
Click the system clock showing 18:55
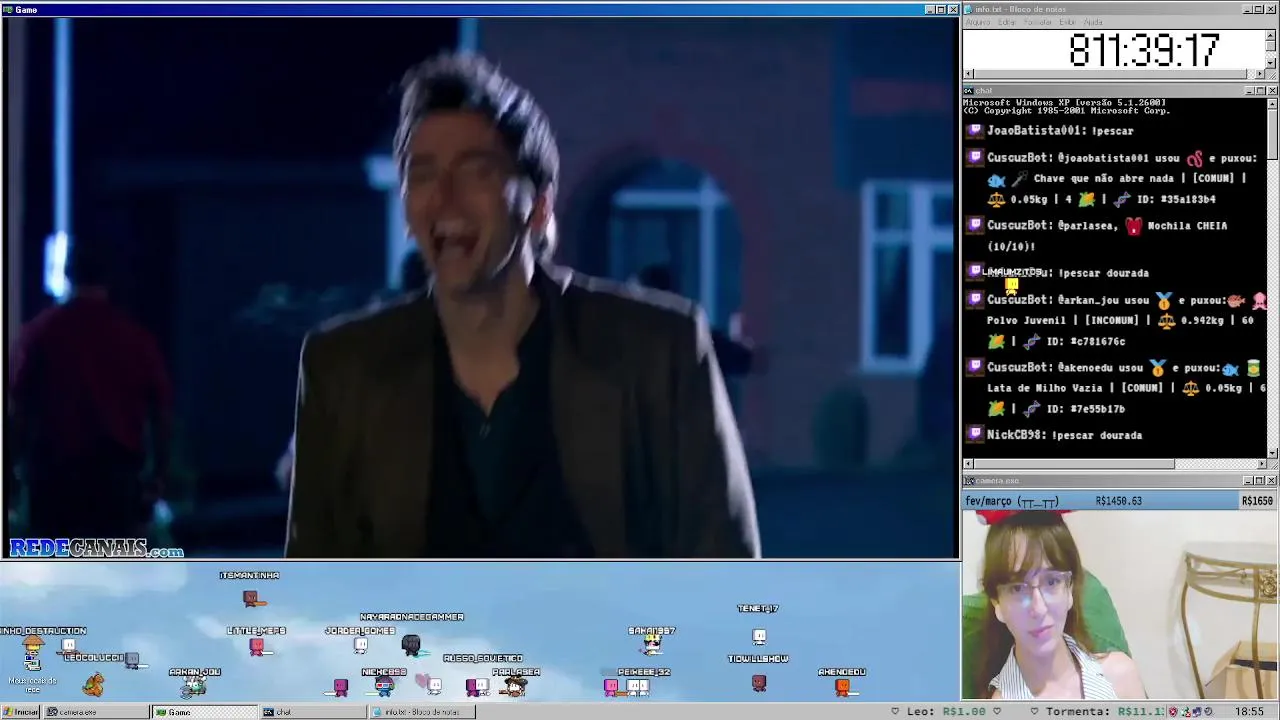pyautogui.click(x=1249, y=712)
